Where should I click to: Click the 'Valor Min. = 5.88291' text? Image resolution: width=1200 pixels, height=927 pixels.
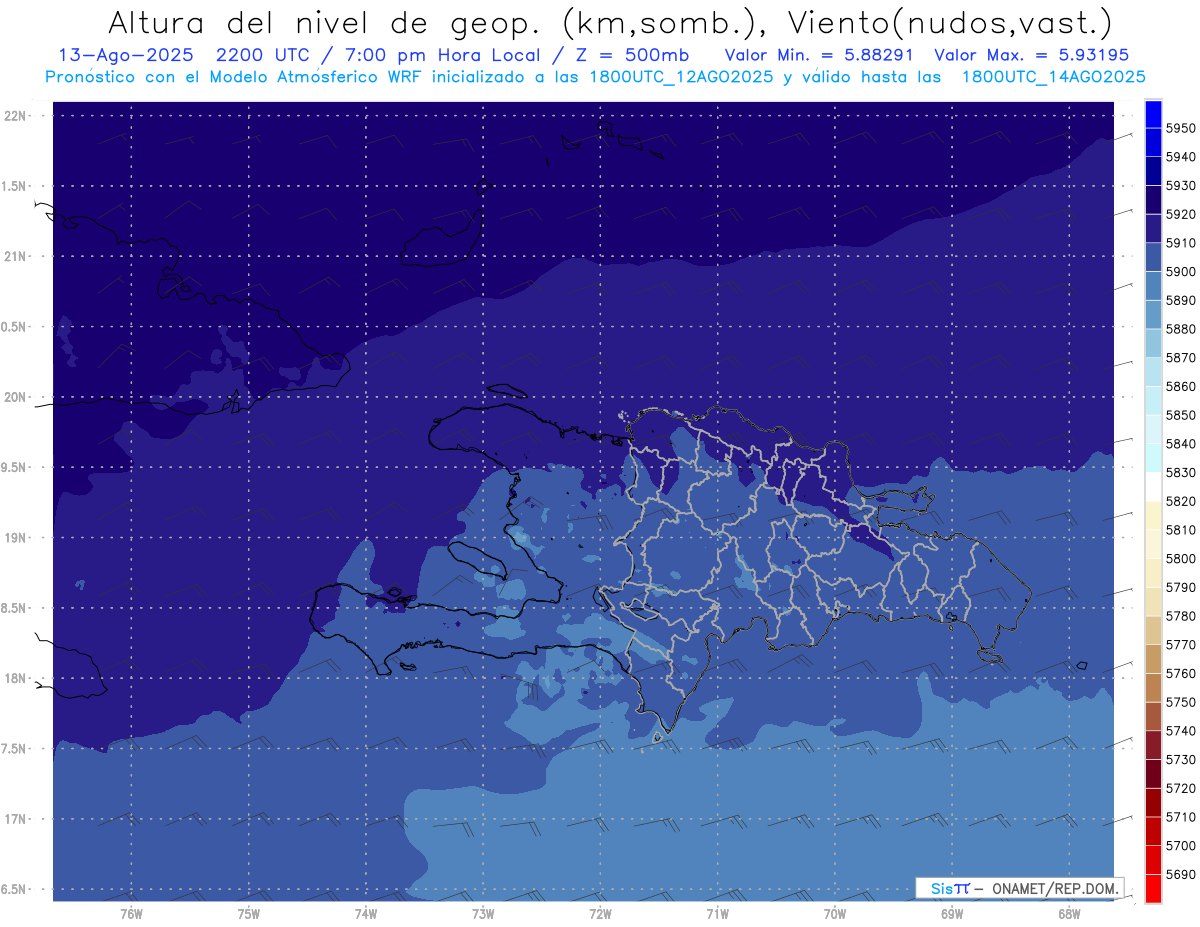tap(819, 55)
